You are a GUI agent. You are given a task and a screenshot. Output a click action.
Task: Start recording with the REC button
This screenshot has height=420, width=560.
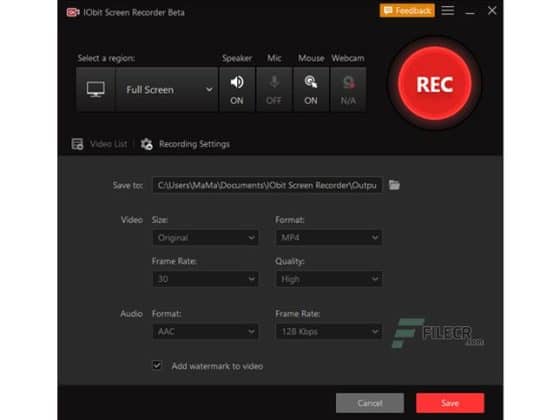coord(435,84)
